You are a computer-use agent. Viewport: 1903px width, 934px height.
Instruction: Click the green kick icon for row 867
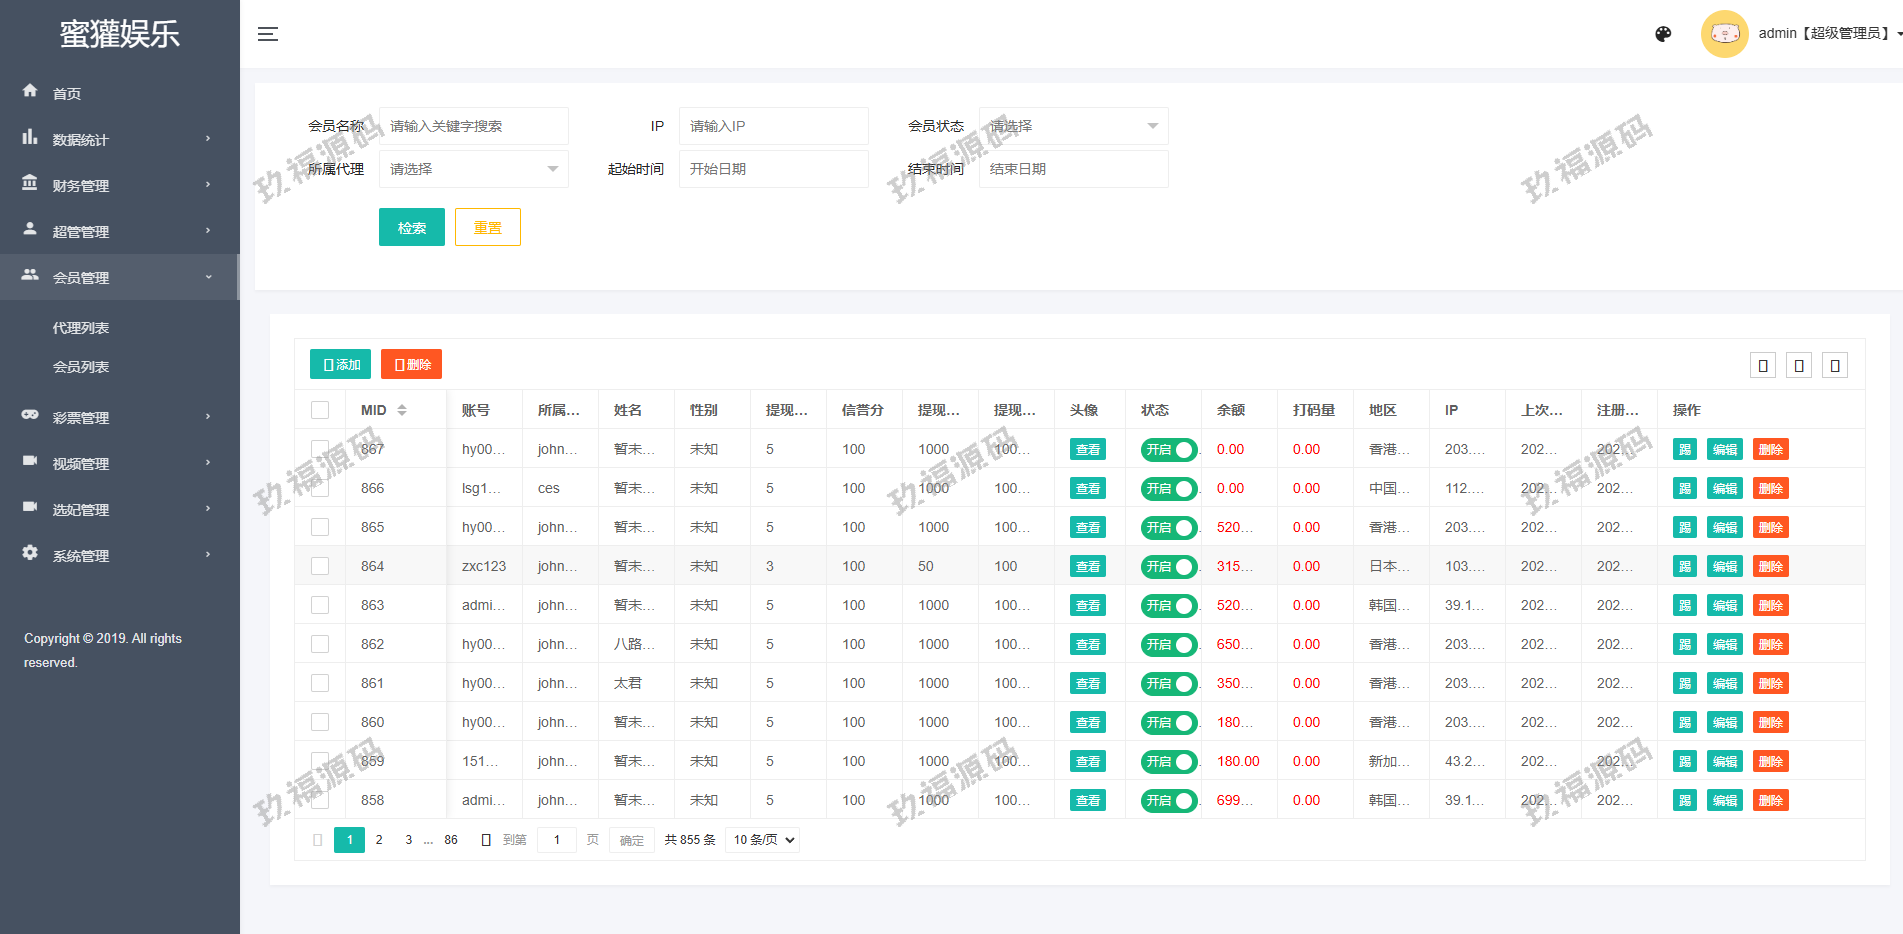click(1684, 450)
